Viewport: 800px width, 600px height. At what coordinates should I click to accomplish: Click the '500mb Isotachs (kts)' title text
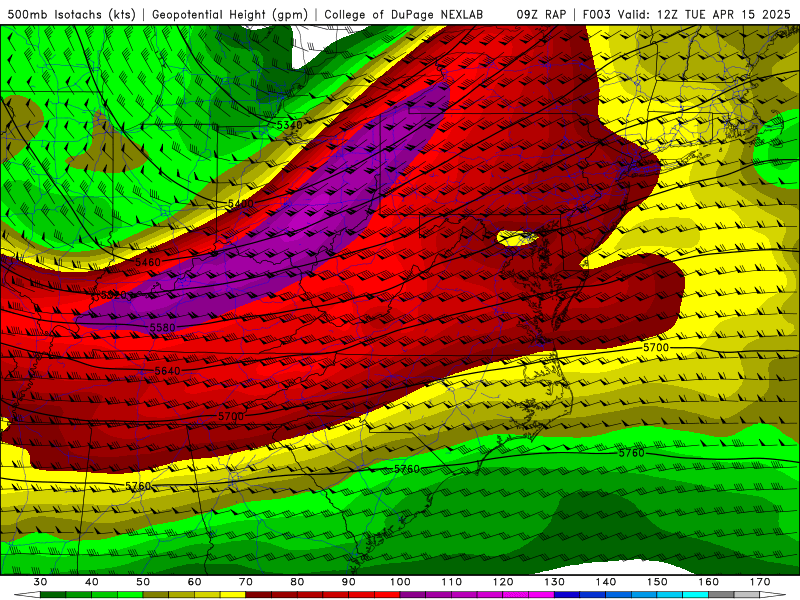(71, 14)
